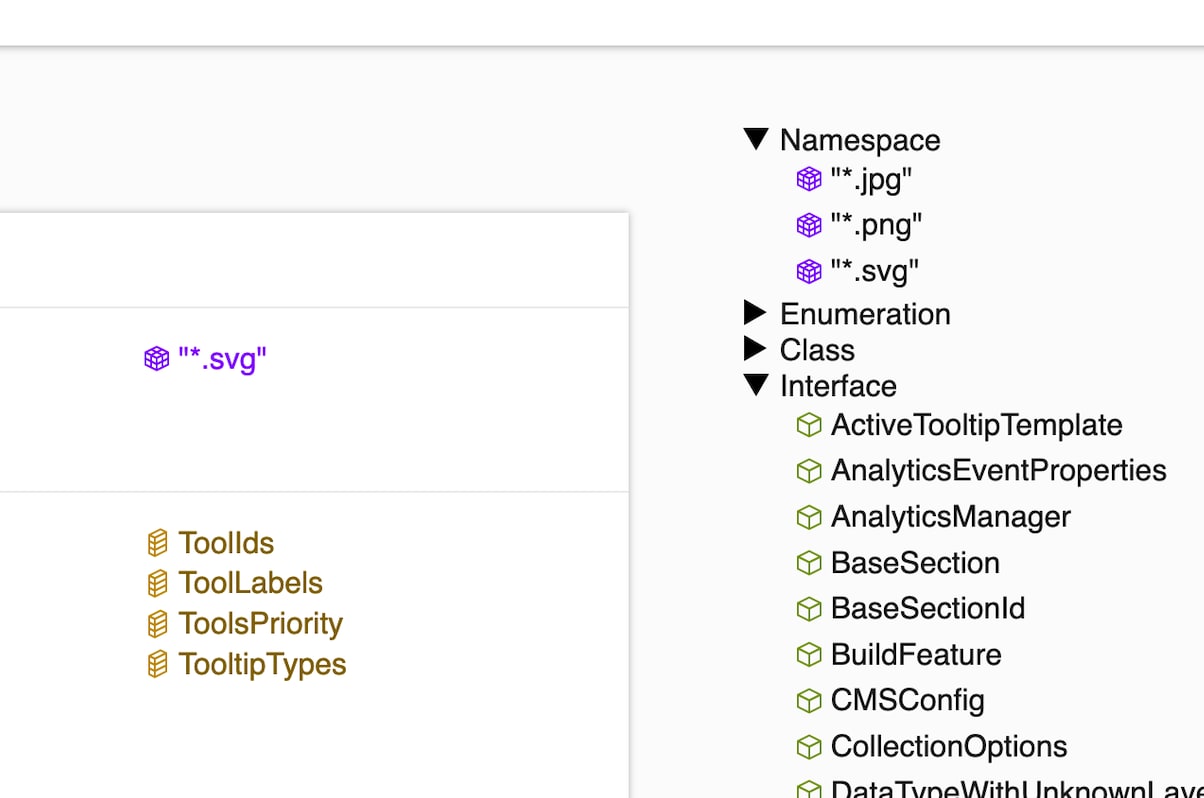The image size is (1204, 798).
Task: Collapse the Interface section
Action: (756, 385)
